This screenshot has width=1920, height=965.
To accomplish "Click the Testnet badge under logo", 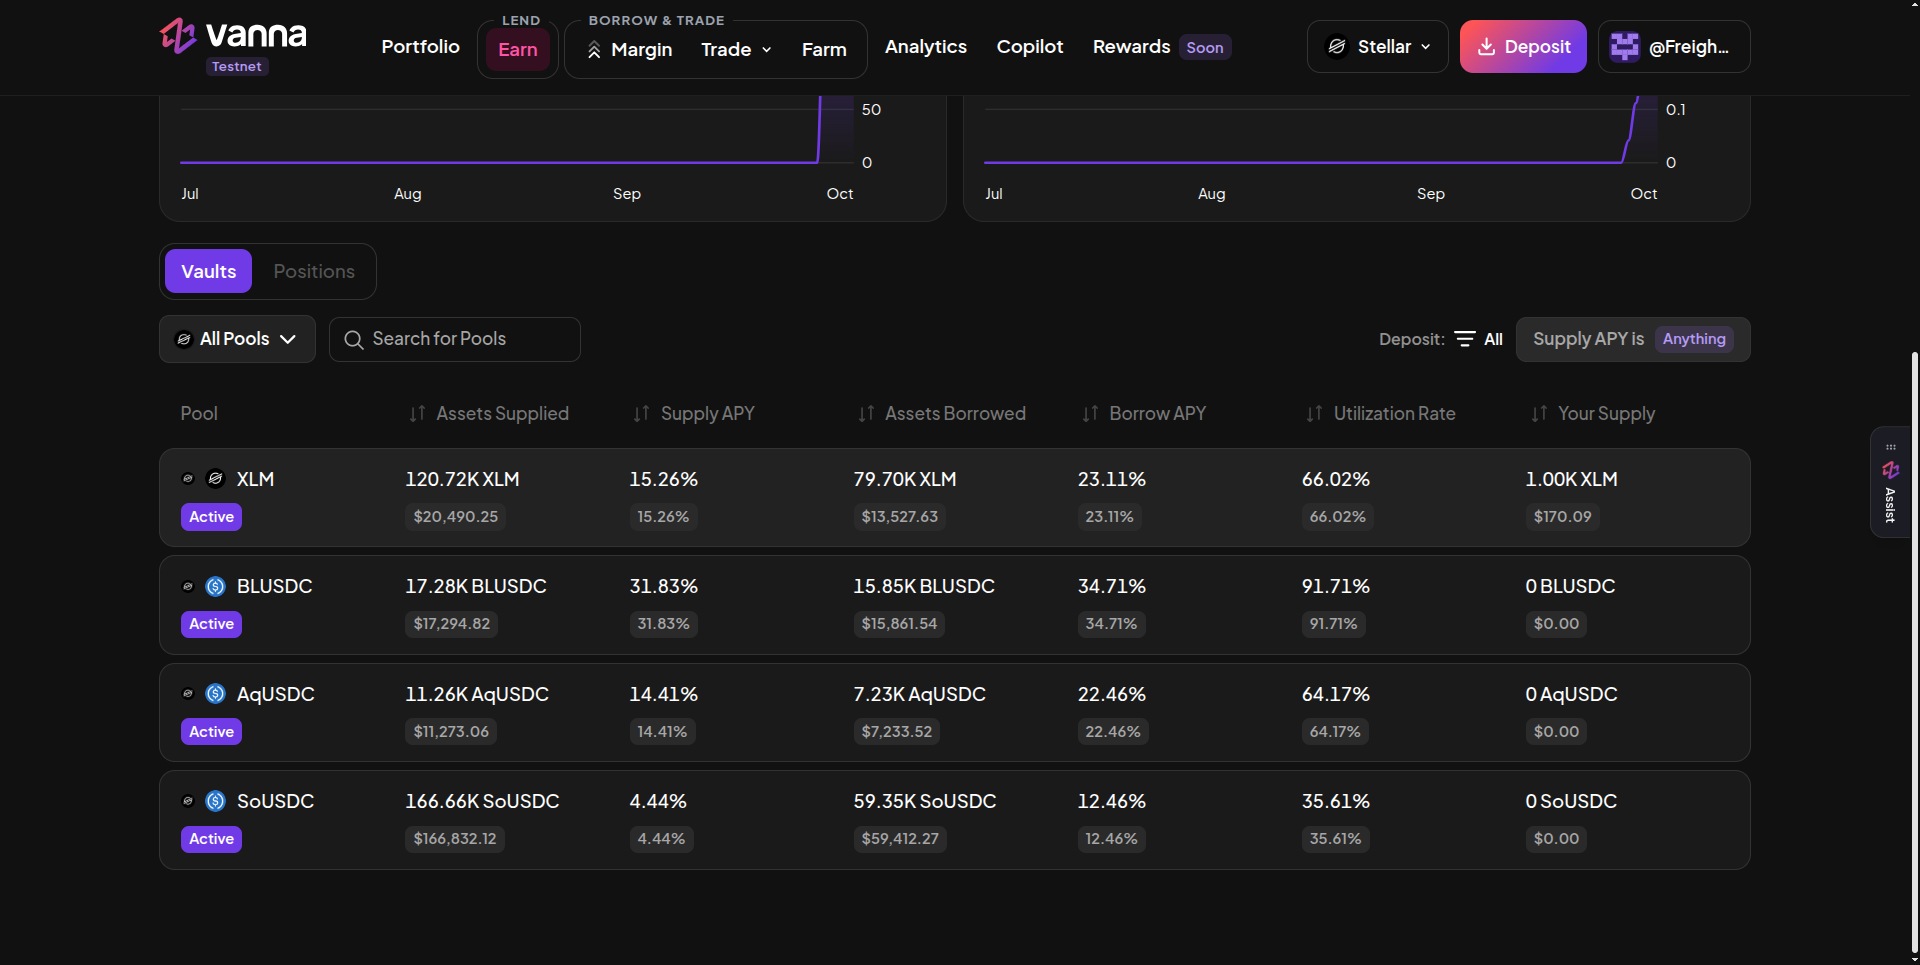I will point(237,67).
